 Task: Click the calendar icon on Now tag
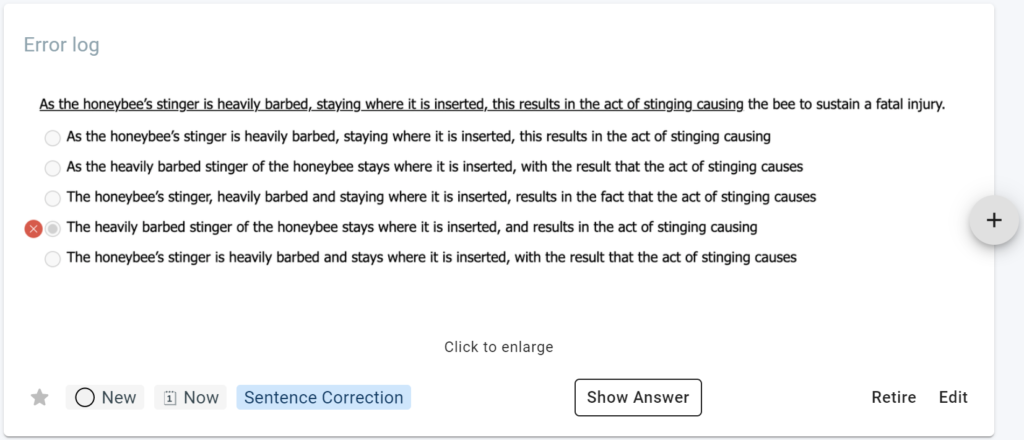pyautogui.click(x=170, y=398)
